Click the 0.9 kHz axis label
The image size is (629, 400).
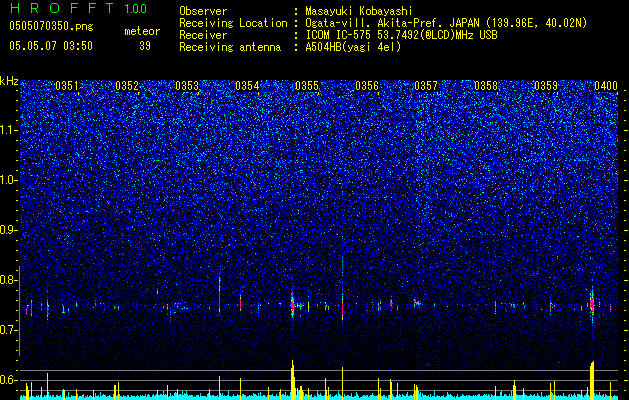point(9,230)
